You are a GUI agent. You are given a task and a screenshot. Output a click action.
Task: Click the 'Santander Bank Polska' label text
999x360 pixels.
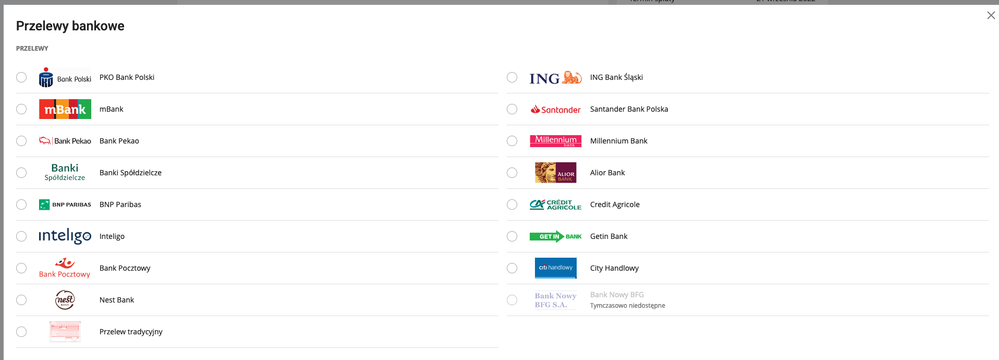(629, 109)
